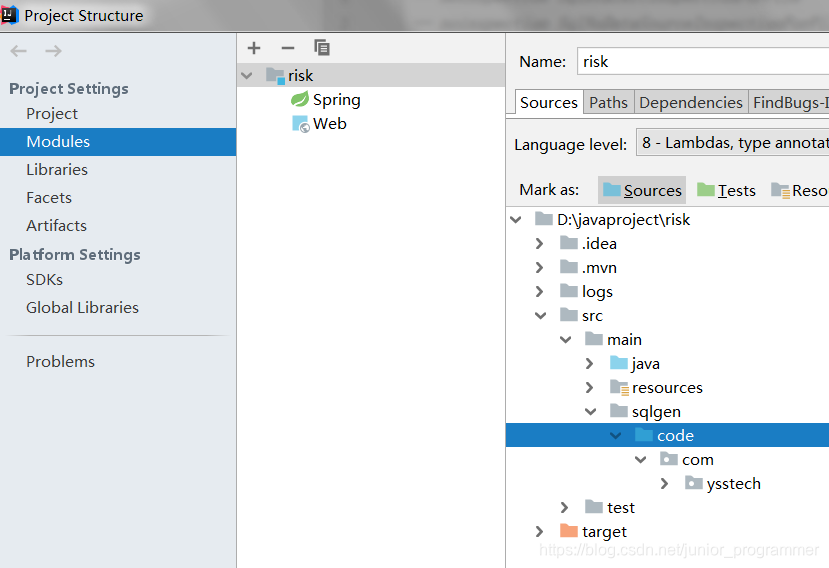Click the code folder icon

(x=643, y=435)
